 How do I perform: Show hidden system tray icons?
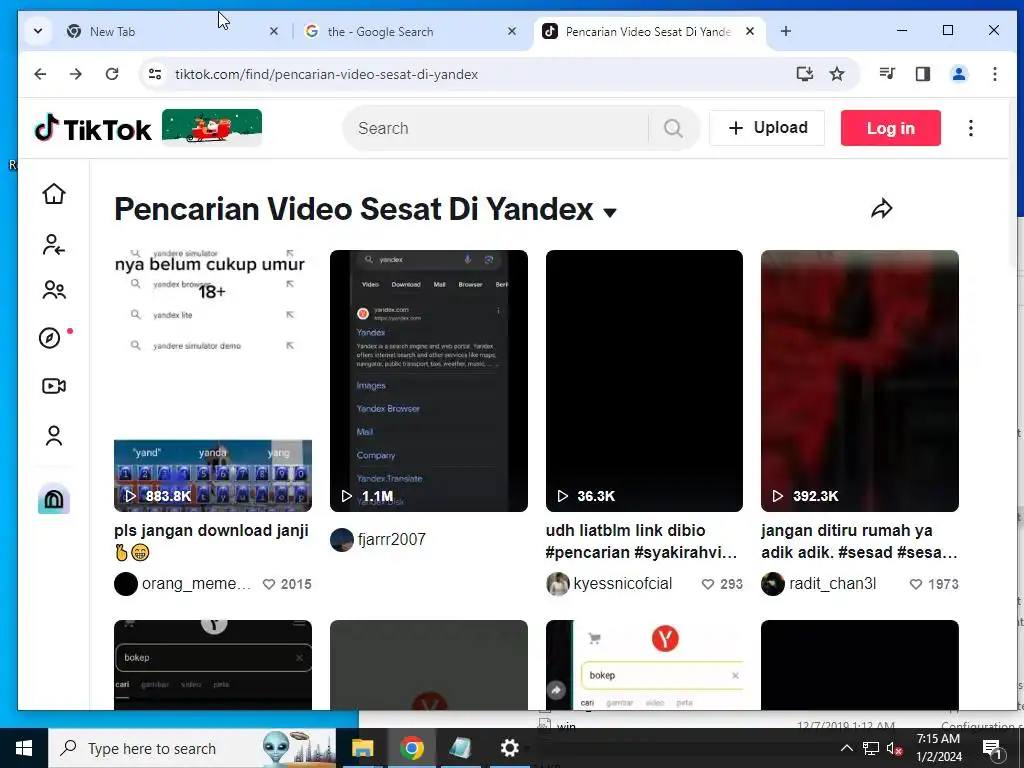coord(846,748)
